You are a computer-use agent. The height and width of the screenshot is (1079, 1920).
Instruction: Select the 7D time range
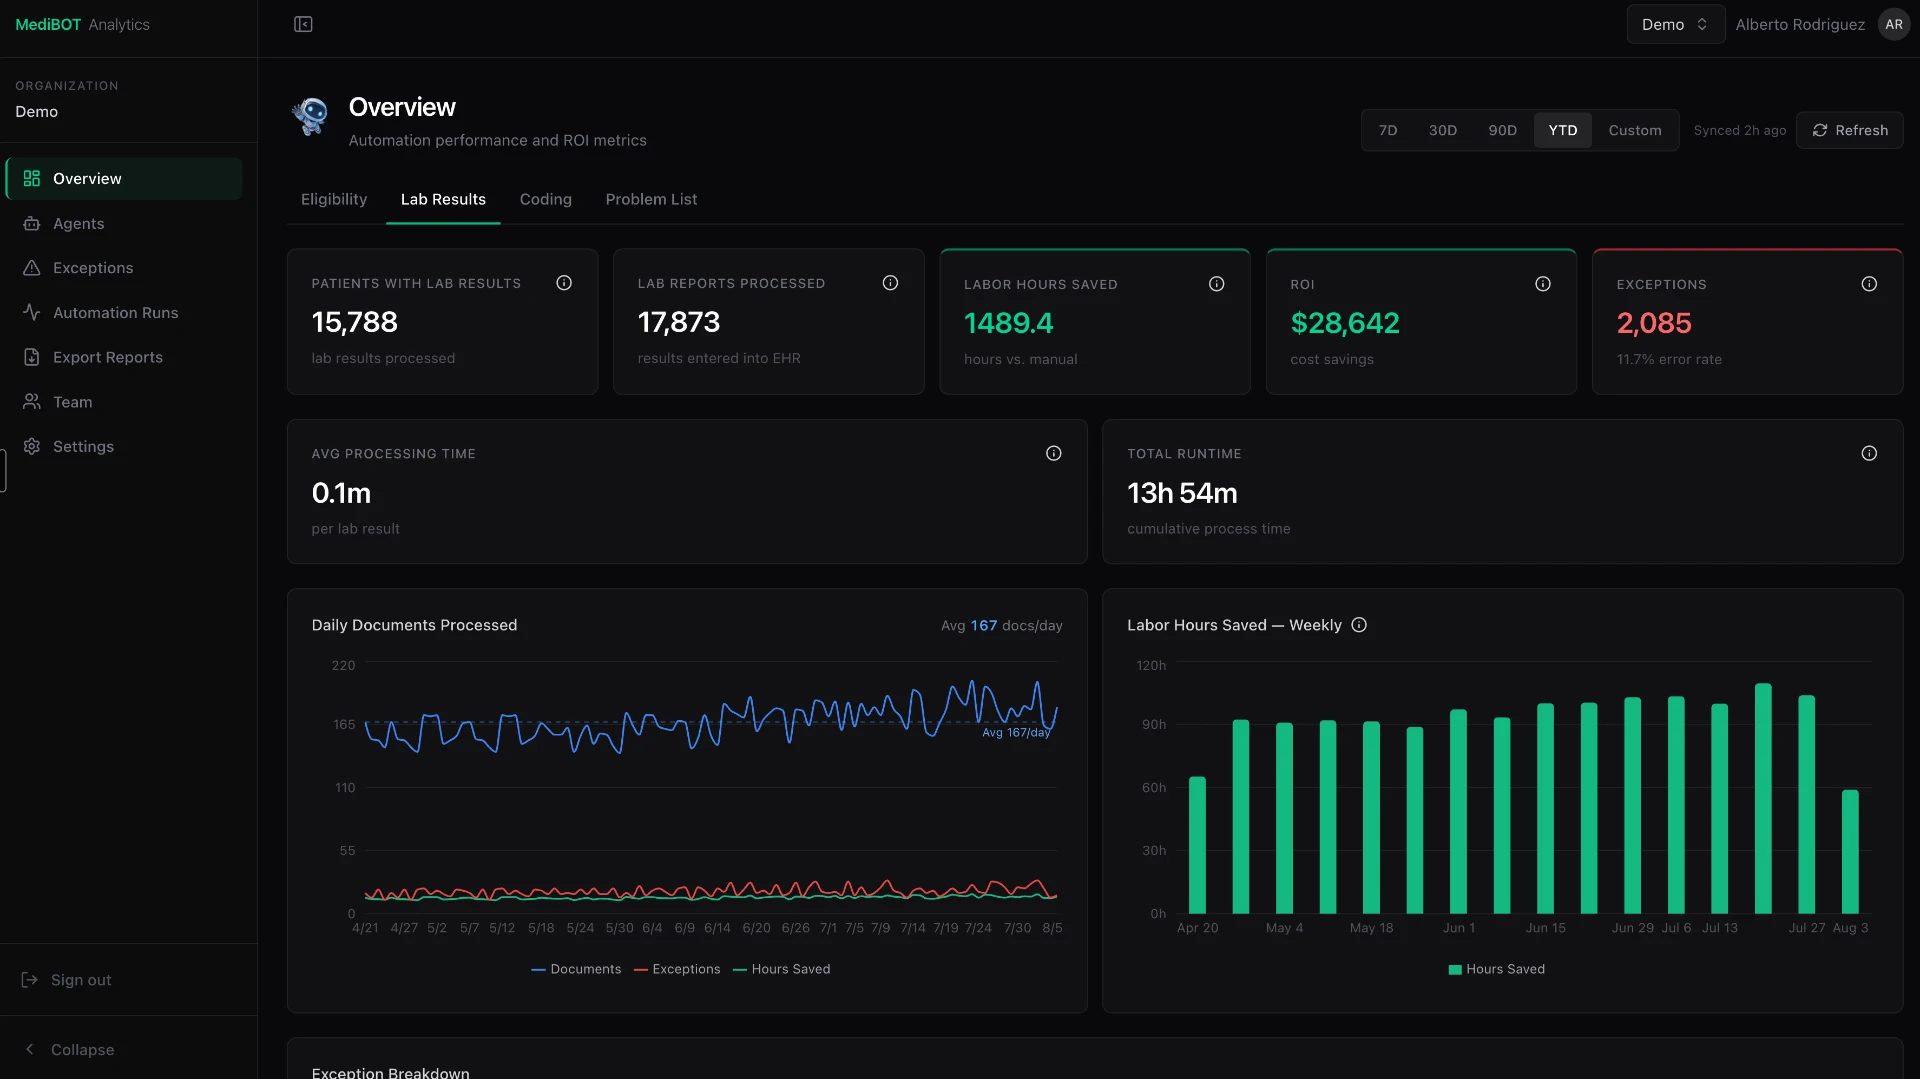tap(1388, 130)
